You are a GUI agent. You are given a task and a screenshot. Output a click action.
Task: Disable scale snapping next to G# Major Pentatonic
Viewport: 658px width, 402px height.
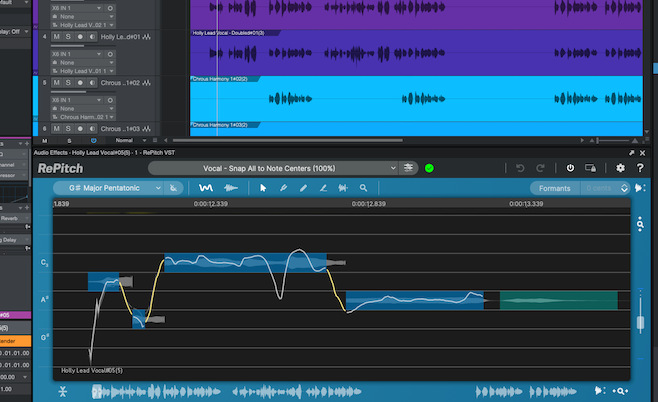pyautogui.click(x=173, y=188)
